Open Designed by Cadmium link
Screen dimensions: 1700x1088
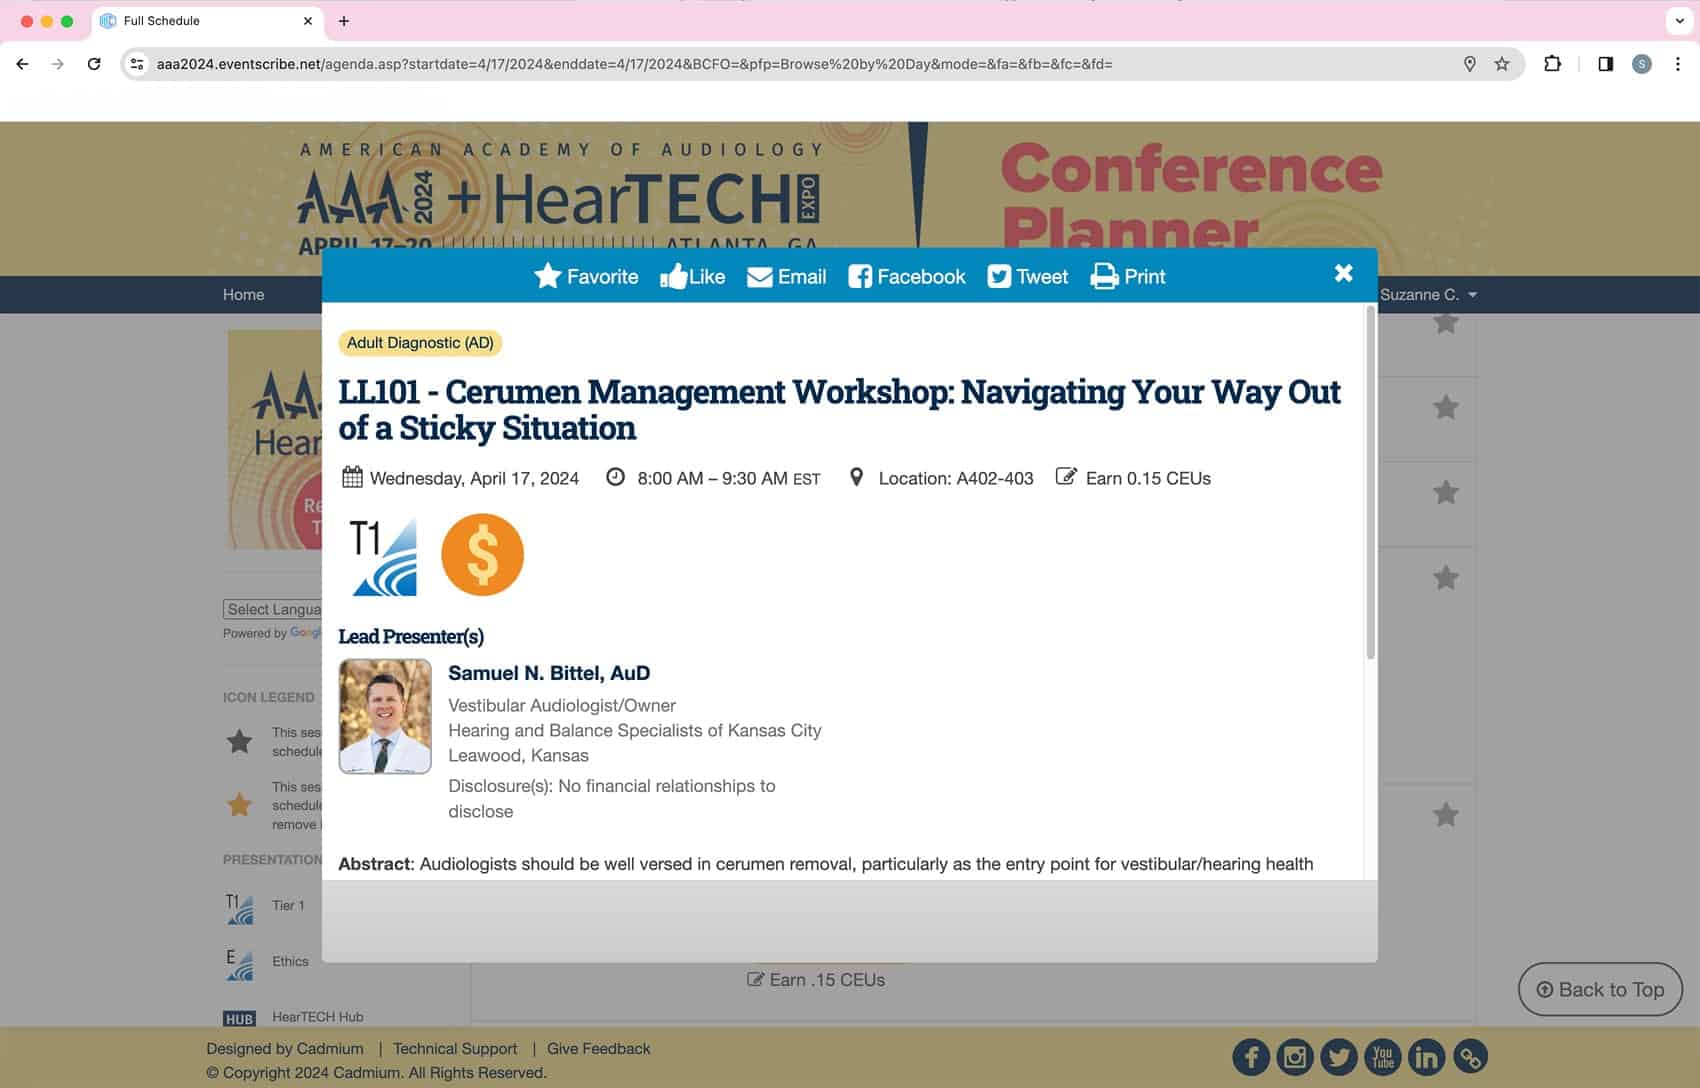285,1048
